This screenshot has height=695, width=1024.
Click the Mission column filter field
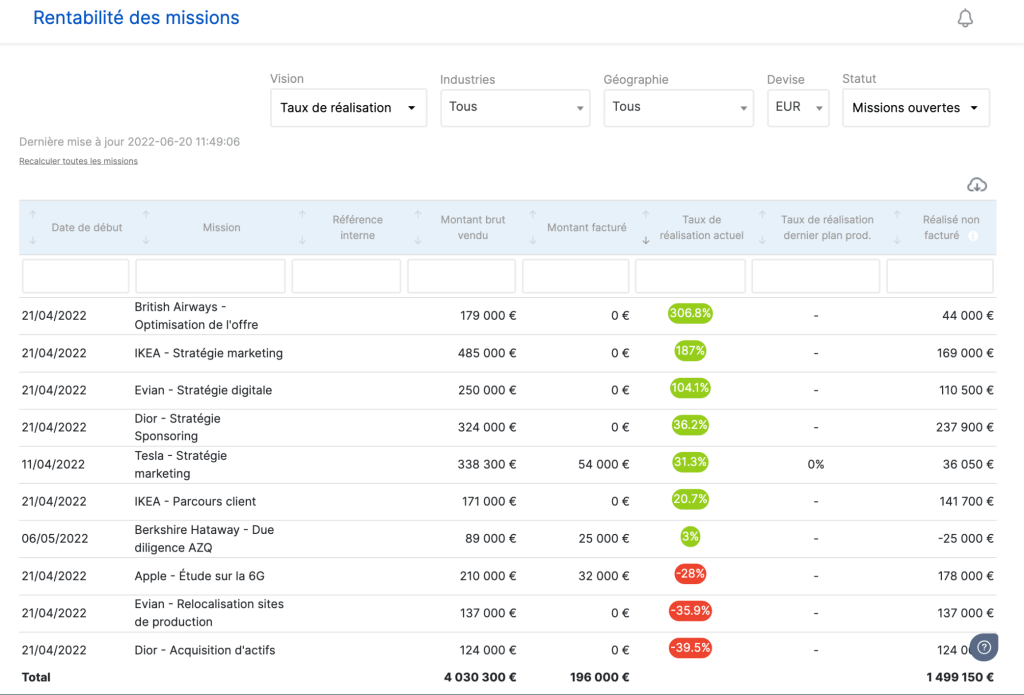coord(210,276)
